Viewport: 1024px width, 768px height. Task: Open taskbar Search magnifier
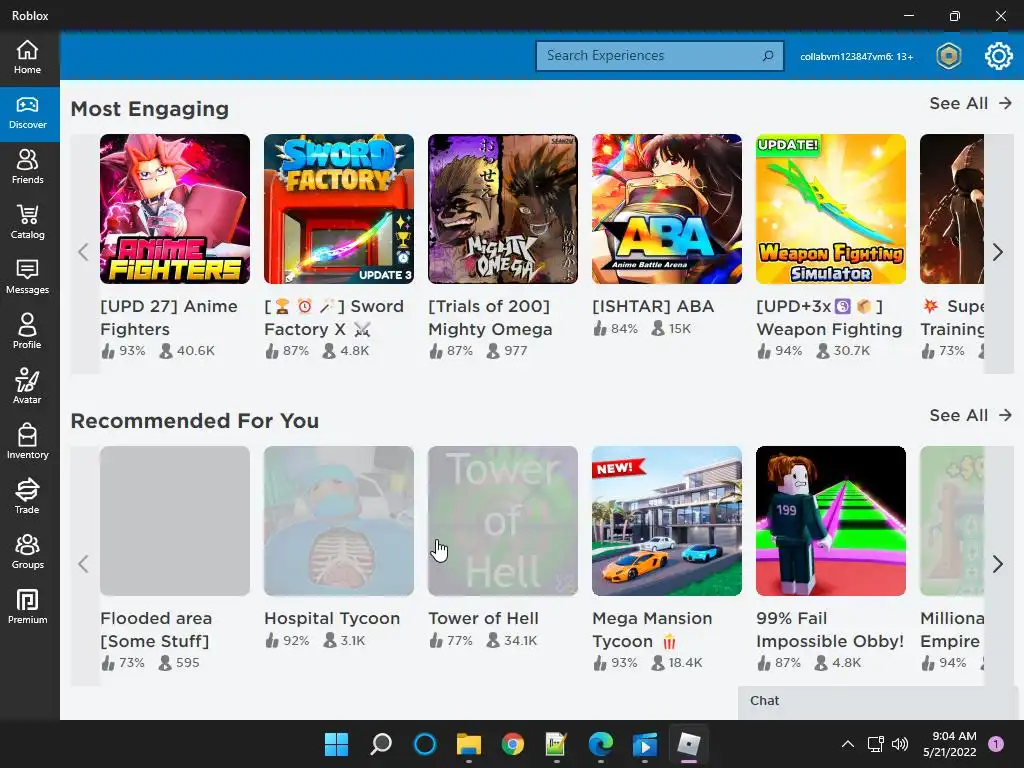point(381,744)
